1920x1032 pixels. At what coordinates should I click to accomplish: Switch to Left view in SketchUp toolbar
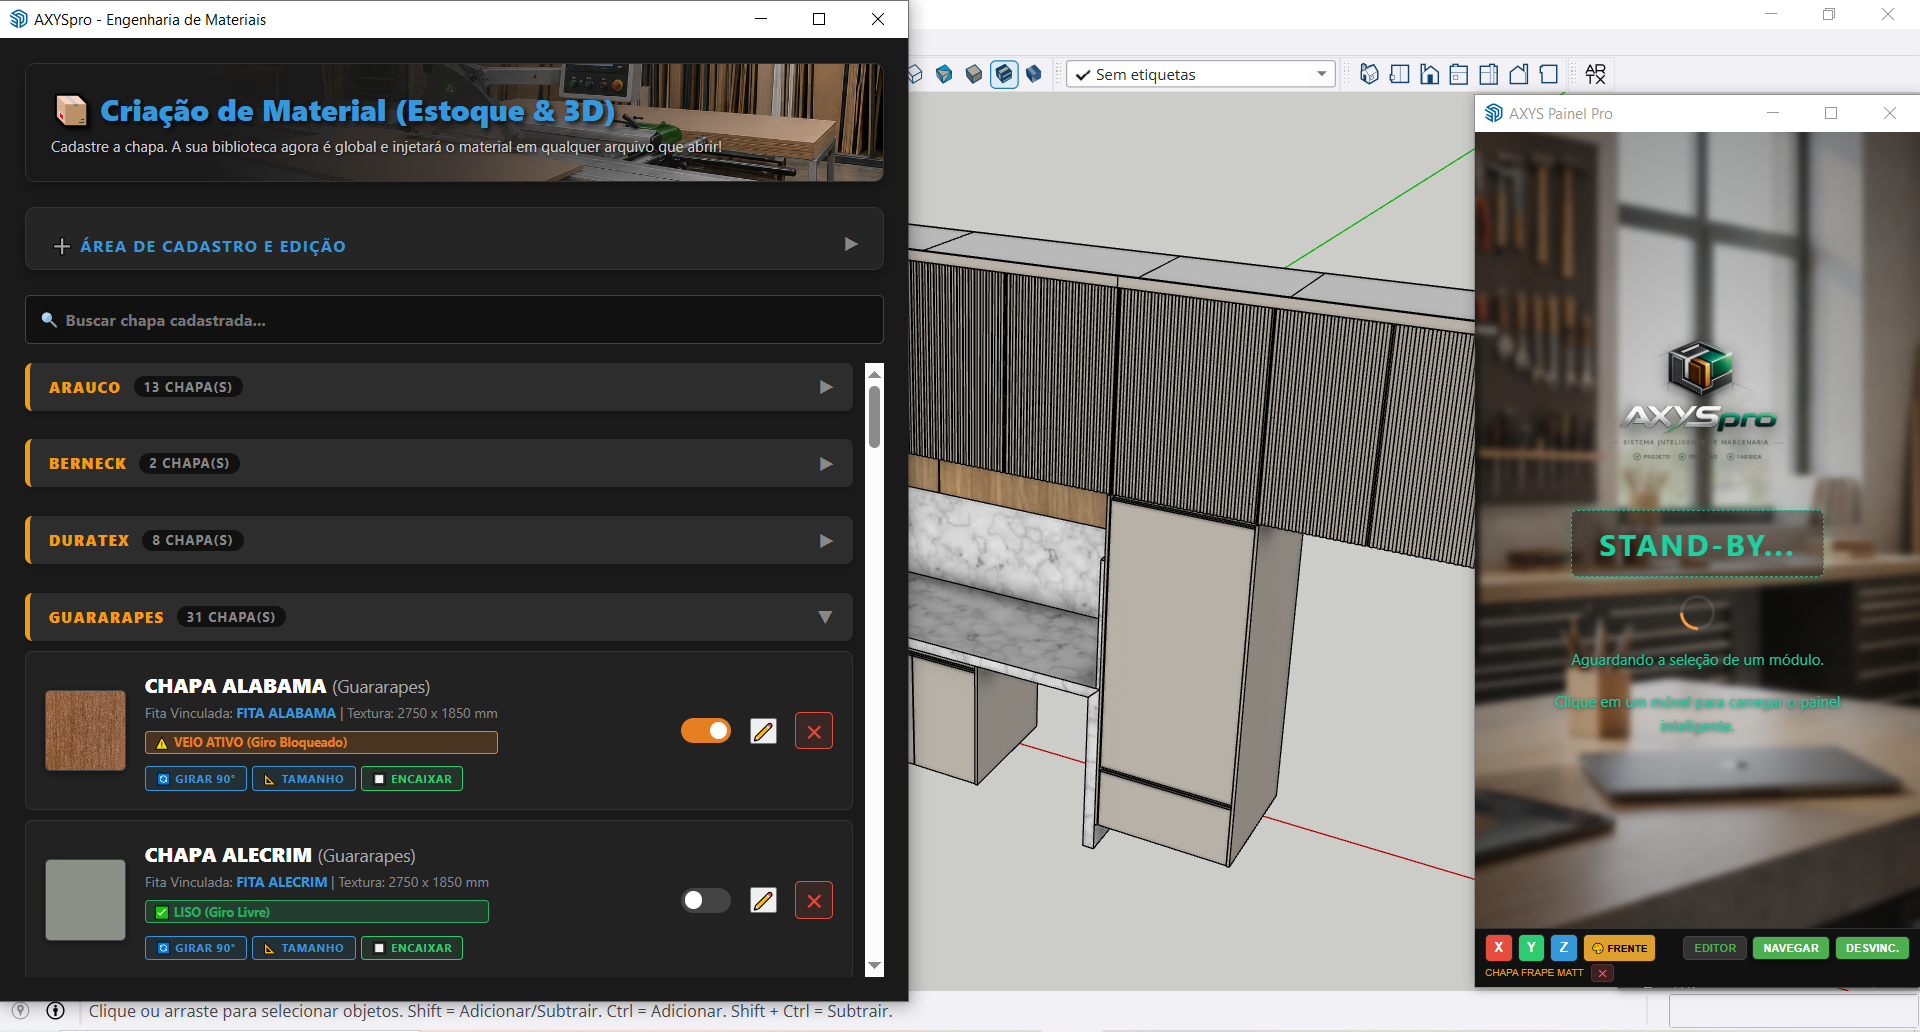click(1519, 74)
